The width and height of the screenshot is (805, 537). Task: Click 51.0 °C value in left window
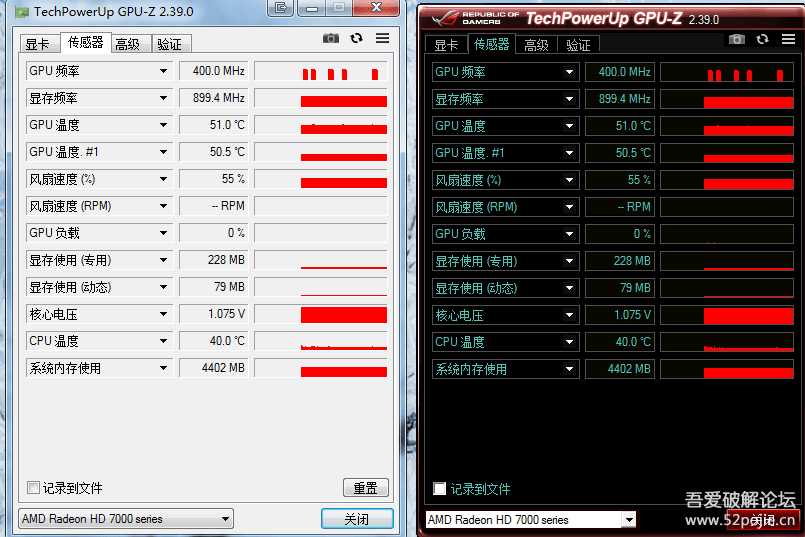click(214, 125)
